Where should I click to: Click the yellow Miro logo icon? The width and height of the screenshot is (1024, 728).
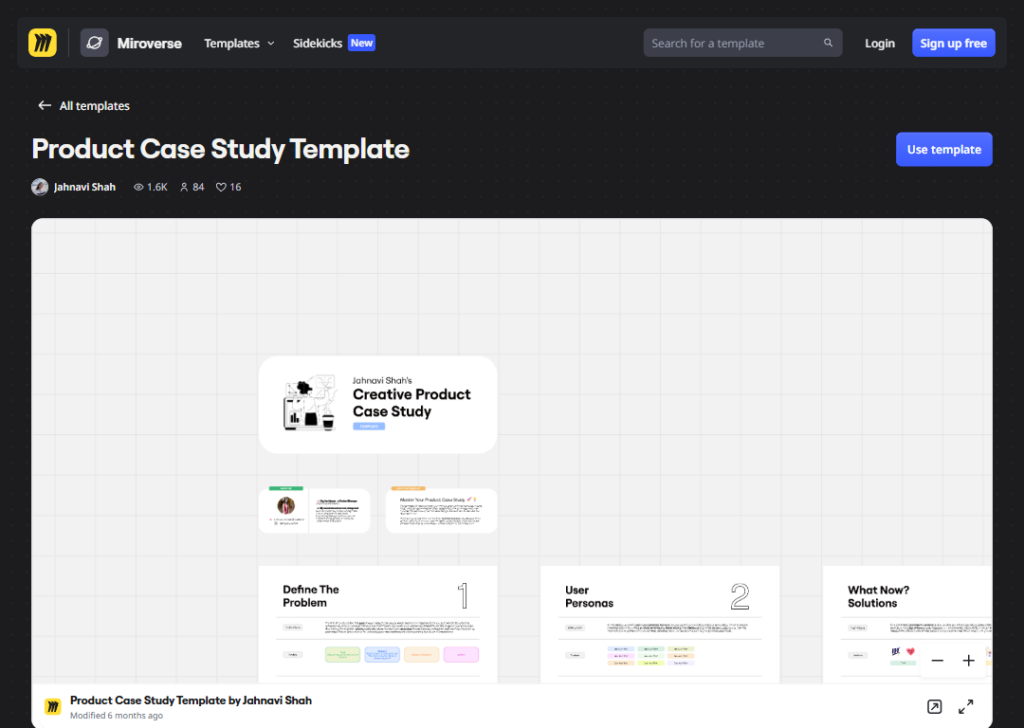pos(42,43)
